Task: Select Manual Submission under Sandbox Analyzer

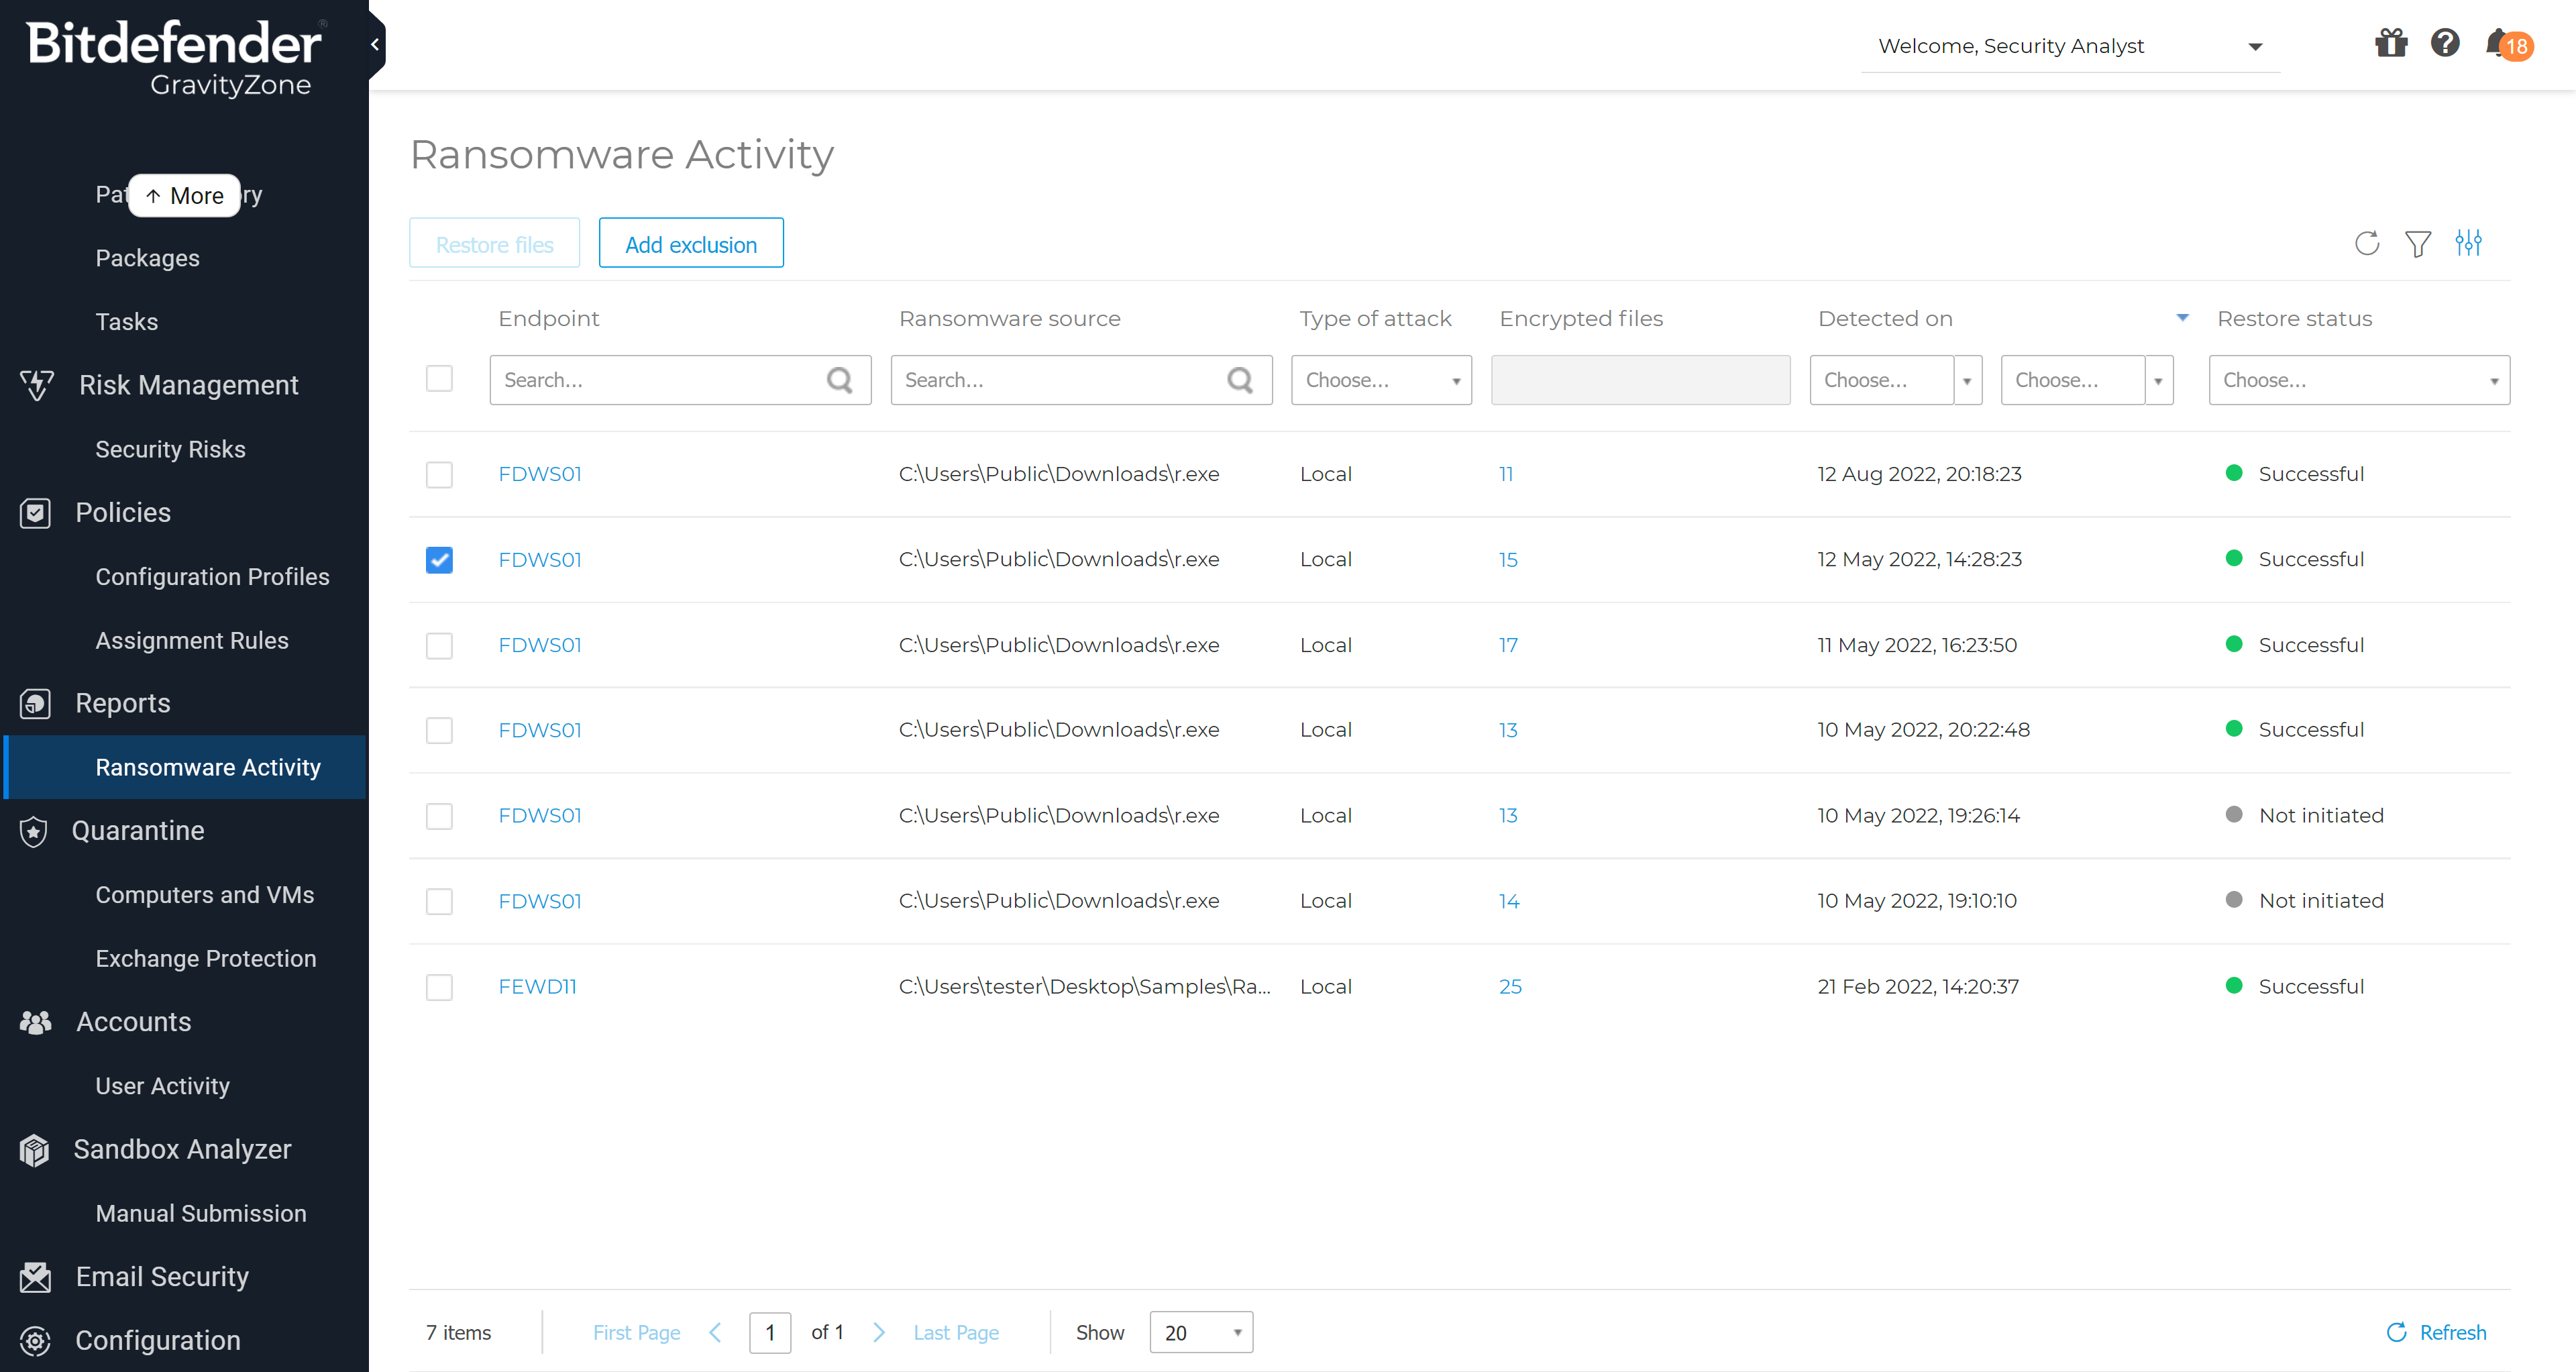Action: [201, 1213]
